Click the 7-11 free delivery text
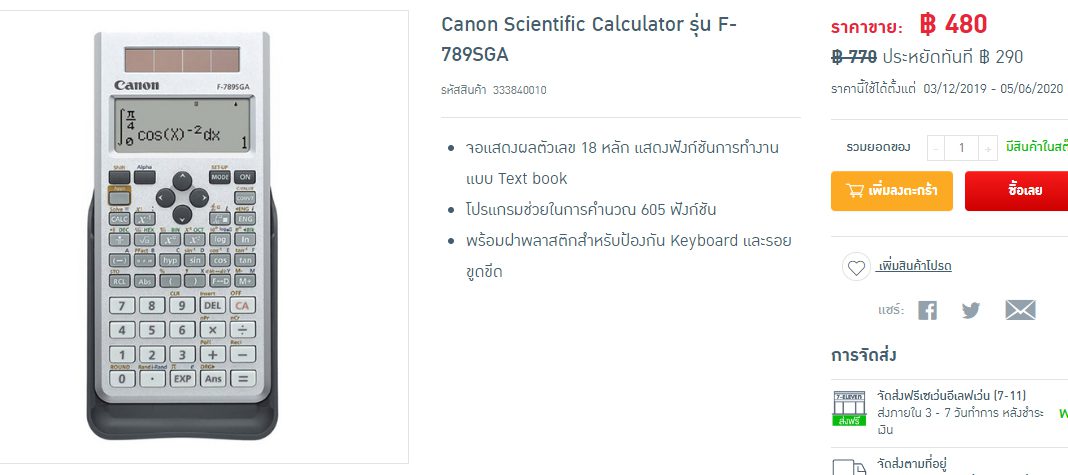1068x475 pixels. click(x=951, y=396)
